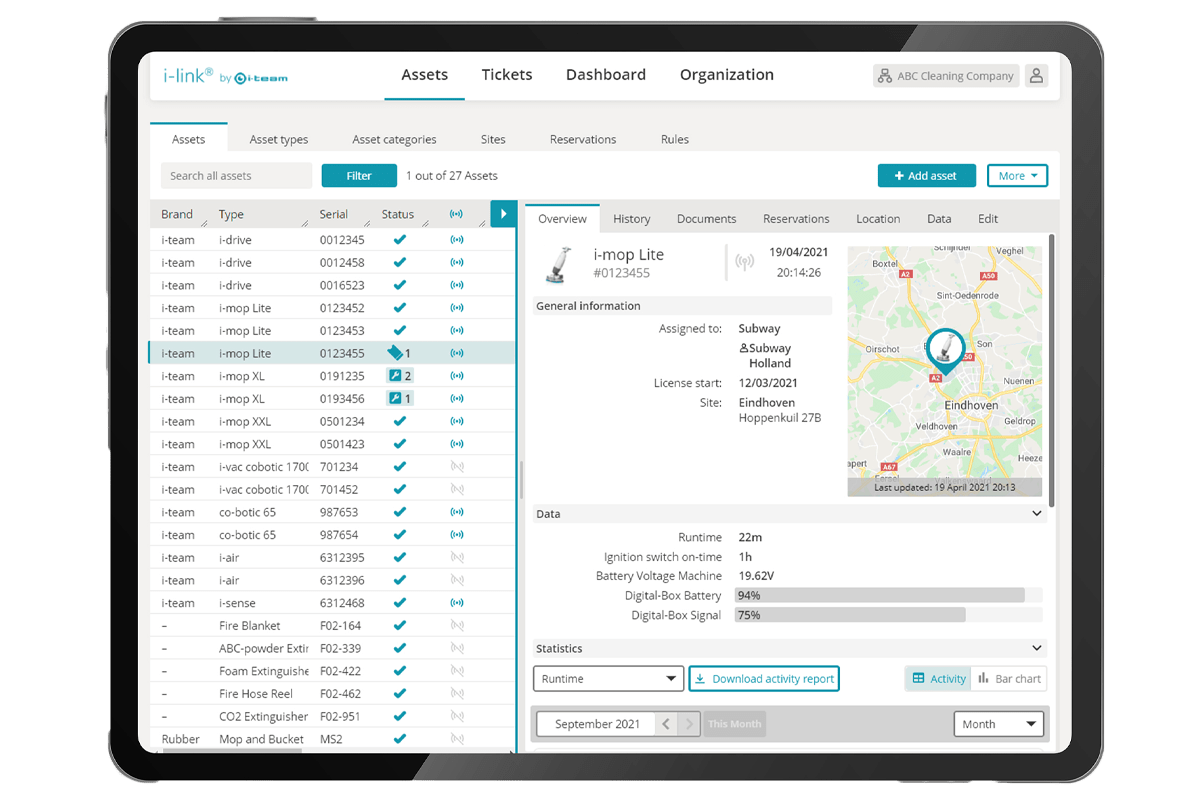Open the Runtime statistics dropdown
Viewport: 1200px width, 800px height.
608,679
